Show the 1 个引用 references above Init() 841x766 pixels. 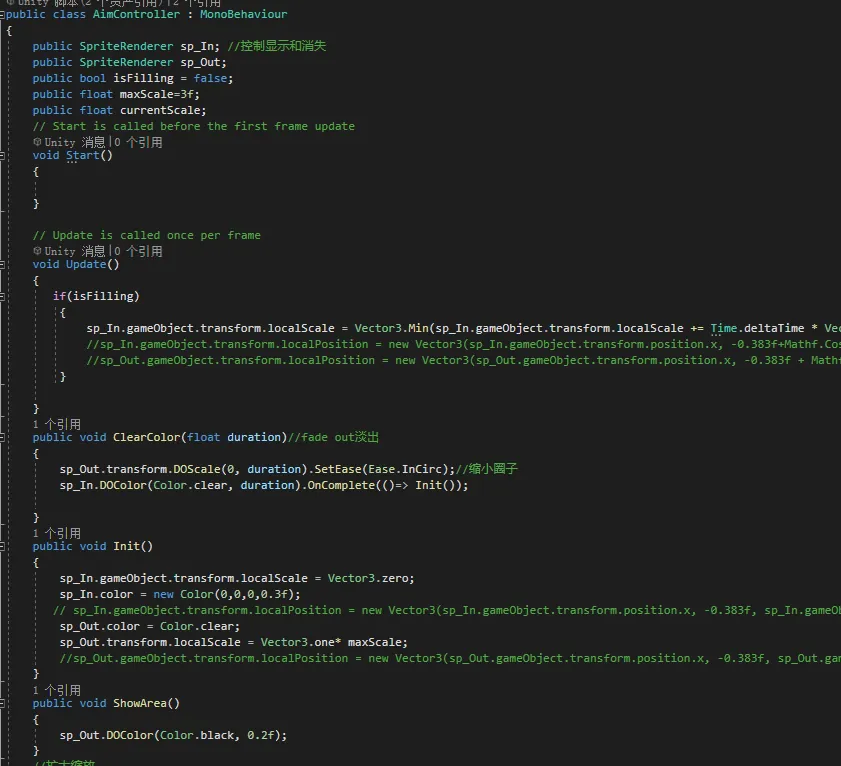(x=57, y=533)
